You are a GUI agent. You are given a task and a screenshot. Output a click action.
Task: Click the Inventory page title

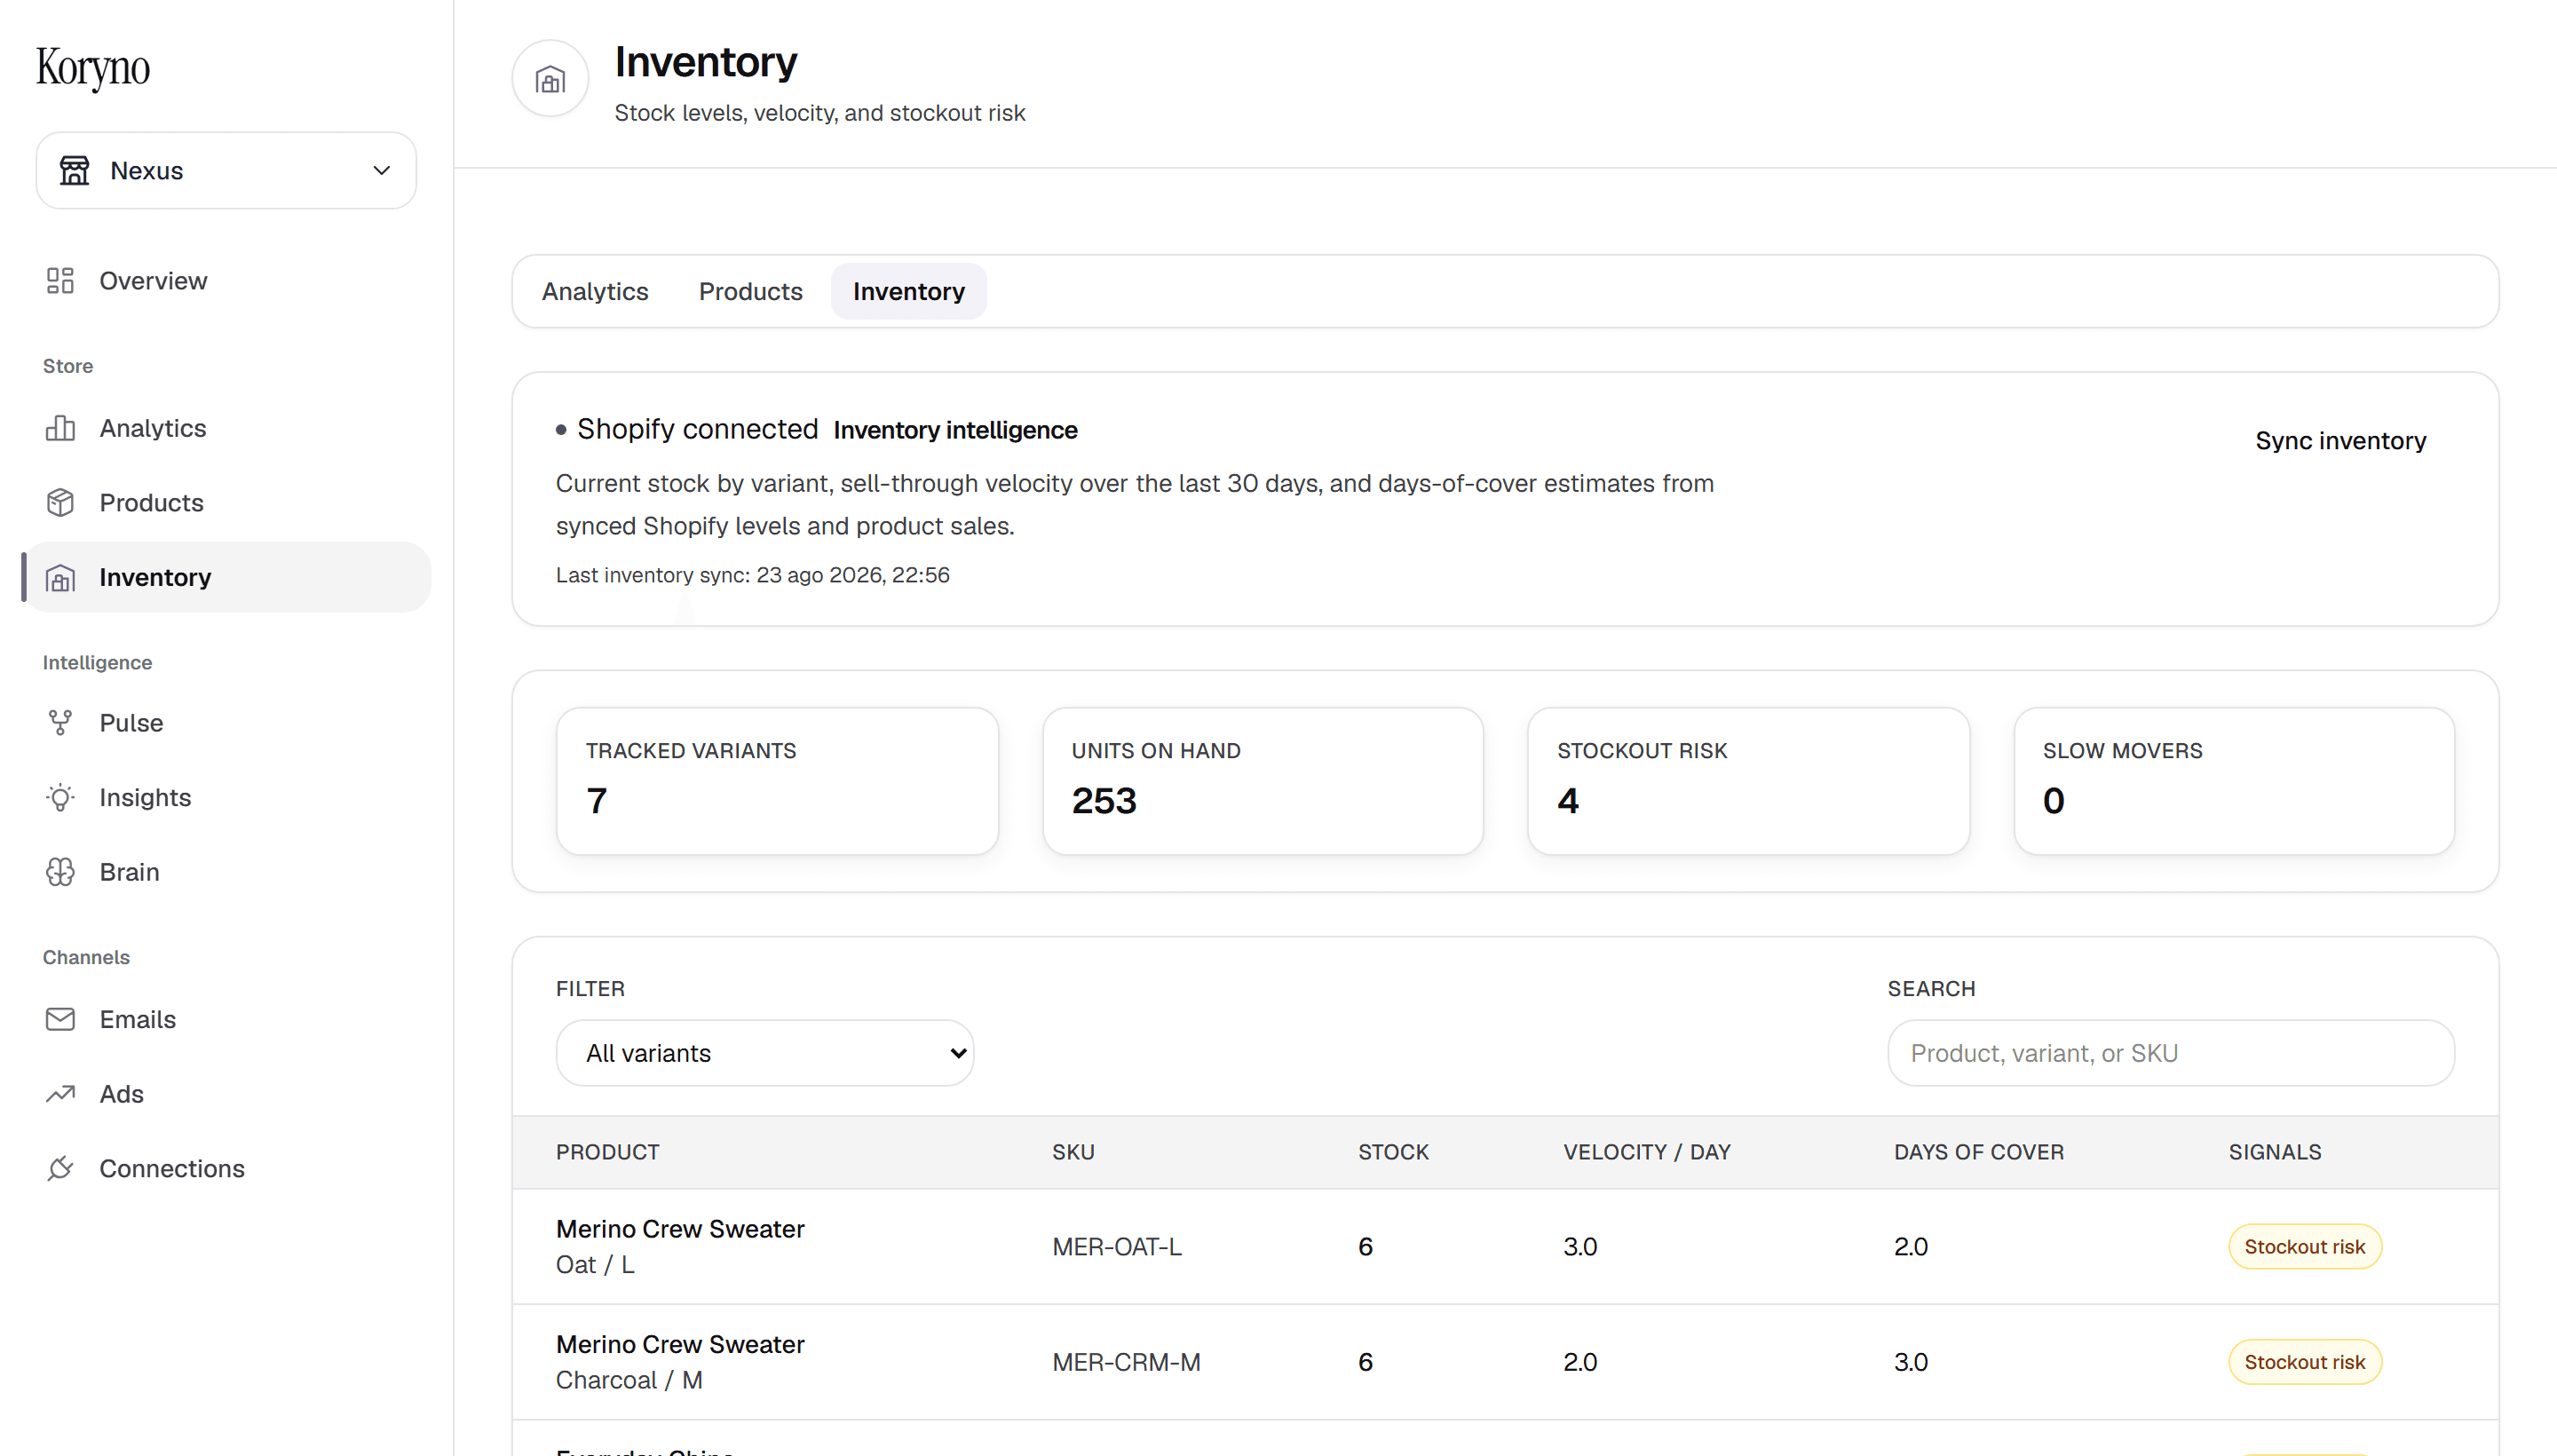pyautogui.click(x=705, y=62)
